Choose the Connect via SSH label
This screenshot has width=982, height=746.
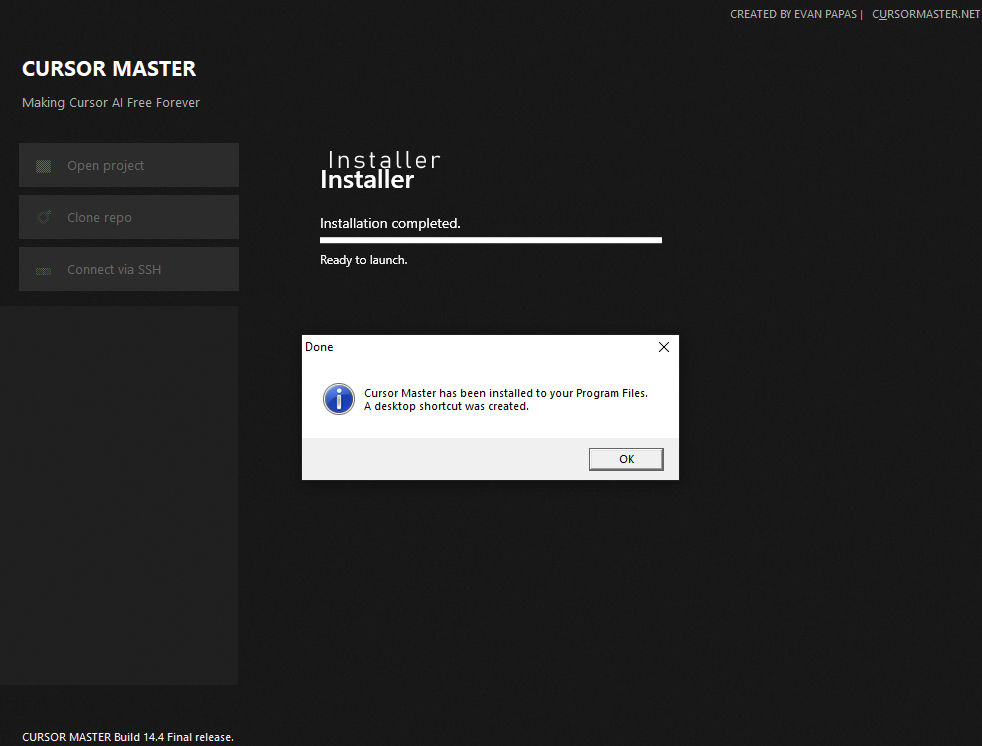pos(114,269)
